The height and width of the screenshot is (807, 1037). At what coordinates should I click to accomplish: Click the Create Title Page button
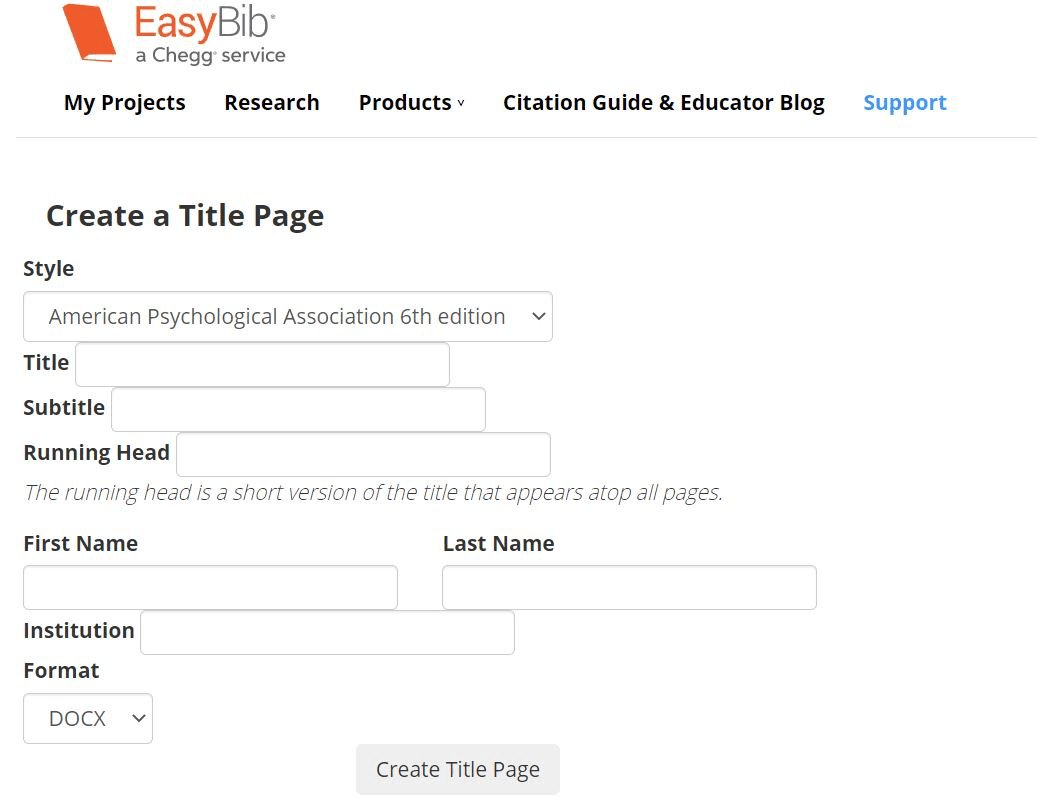click(x=458, y=769)
